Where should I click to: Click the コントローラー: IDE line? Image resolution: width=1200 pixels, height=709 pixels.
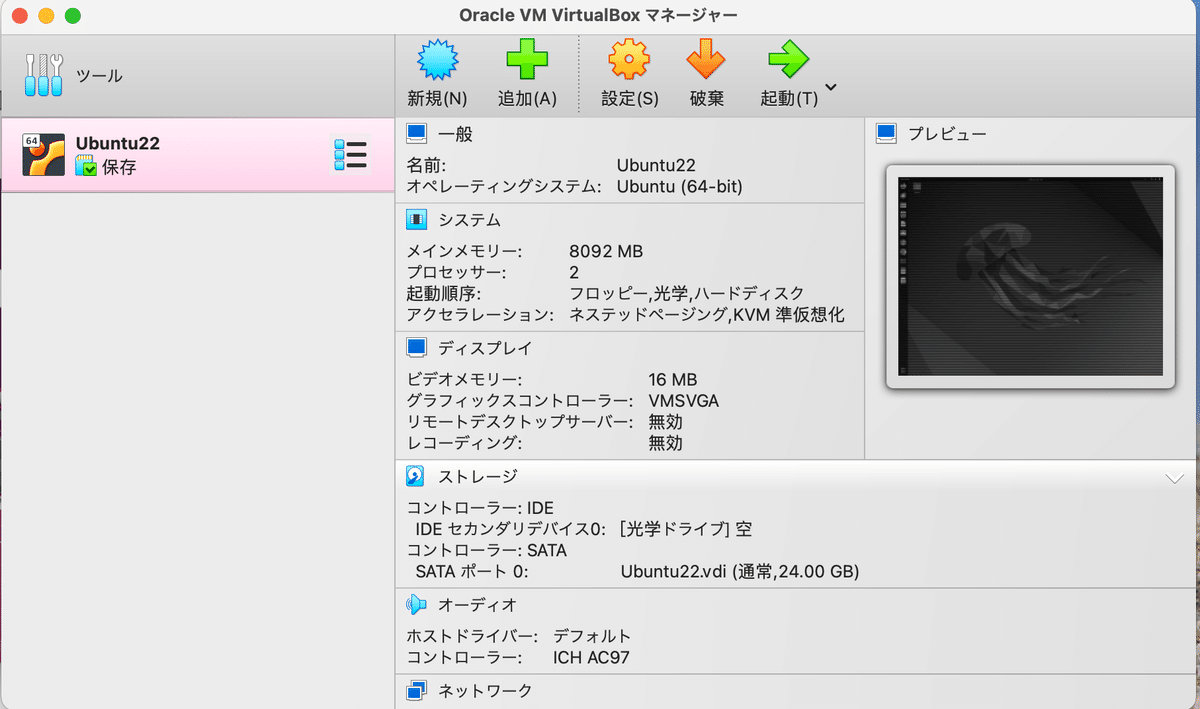tap(480, 508)
